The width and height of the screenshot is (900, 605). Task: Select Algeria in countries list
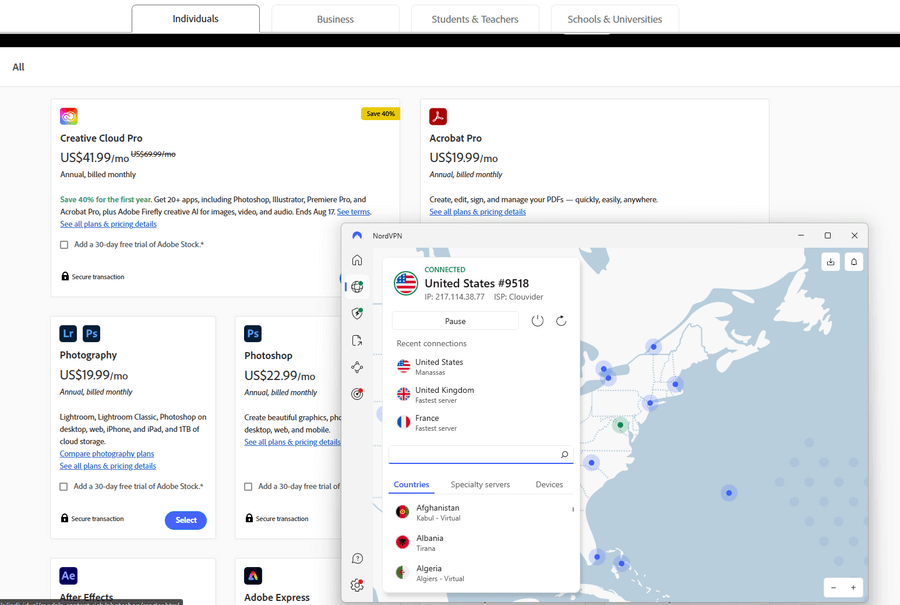point(481,573)
